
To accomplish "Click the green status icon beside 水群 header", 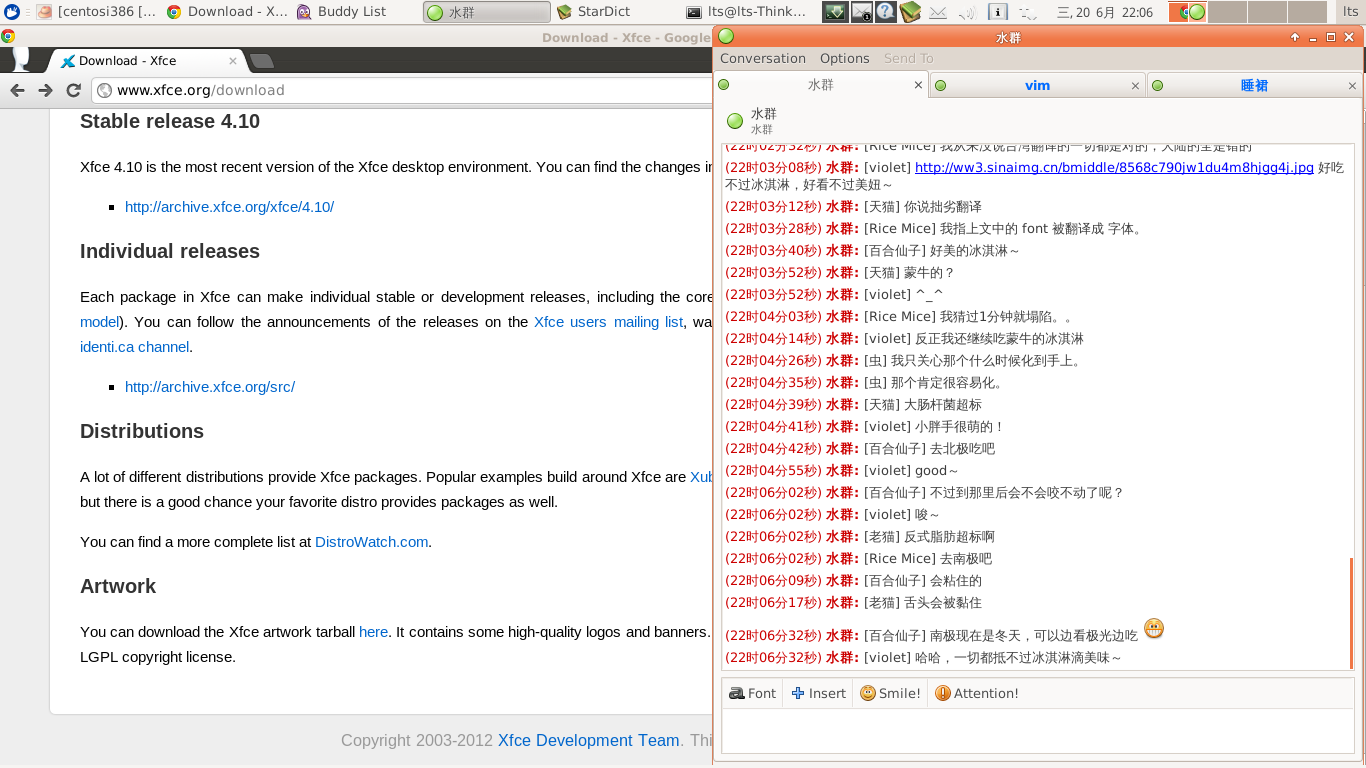I will click(x=735, y=121).
